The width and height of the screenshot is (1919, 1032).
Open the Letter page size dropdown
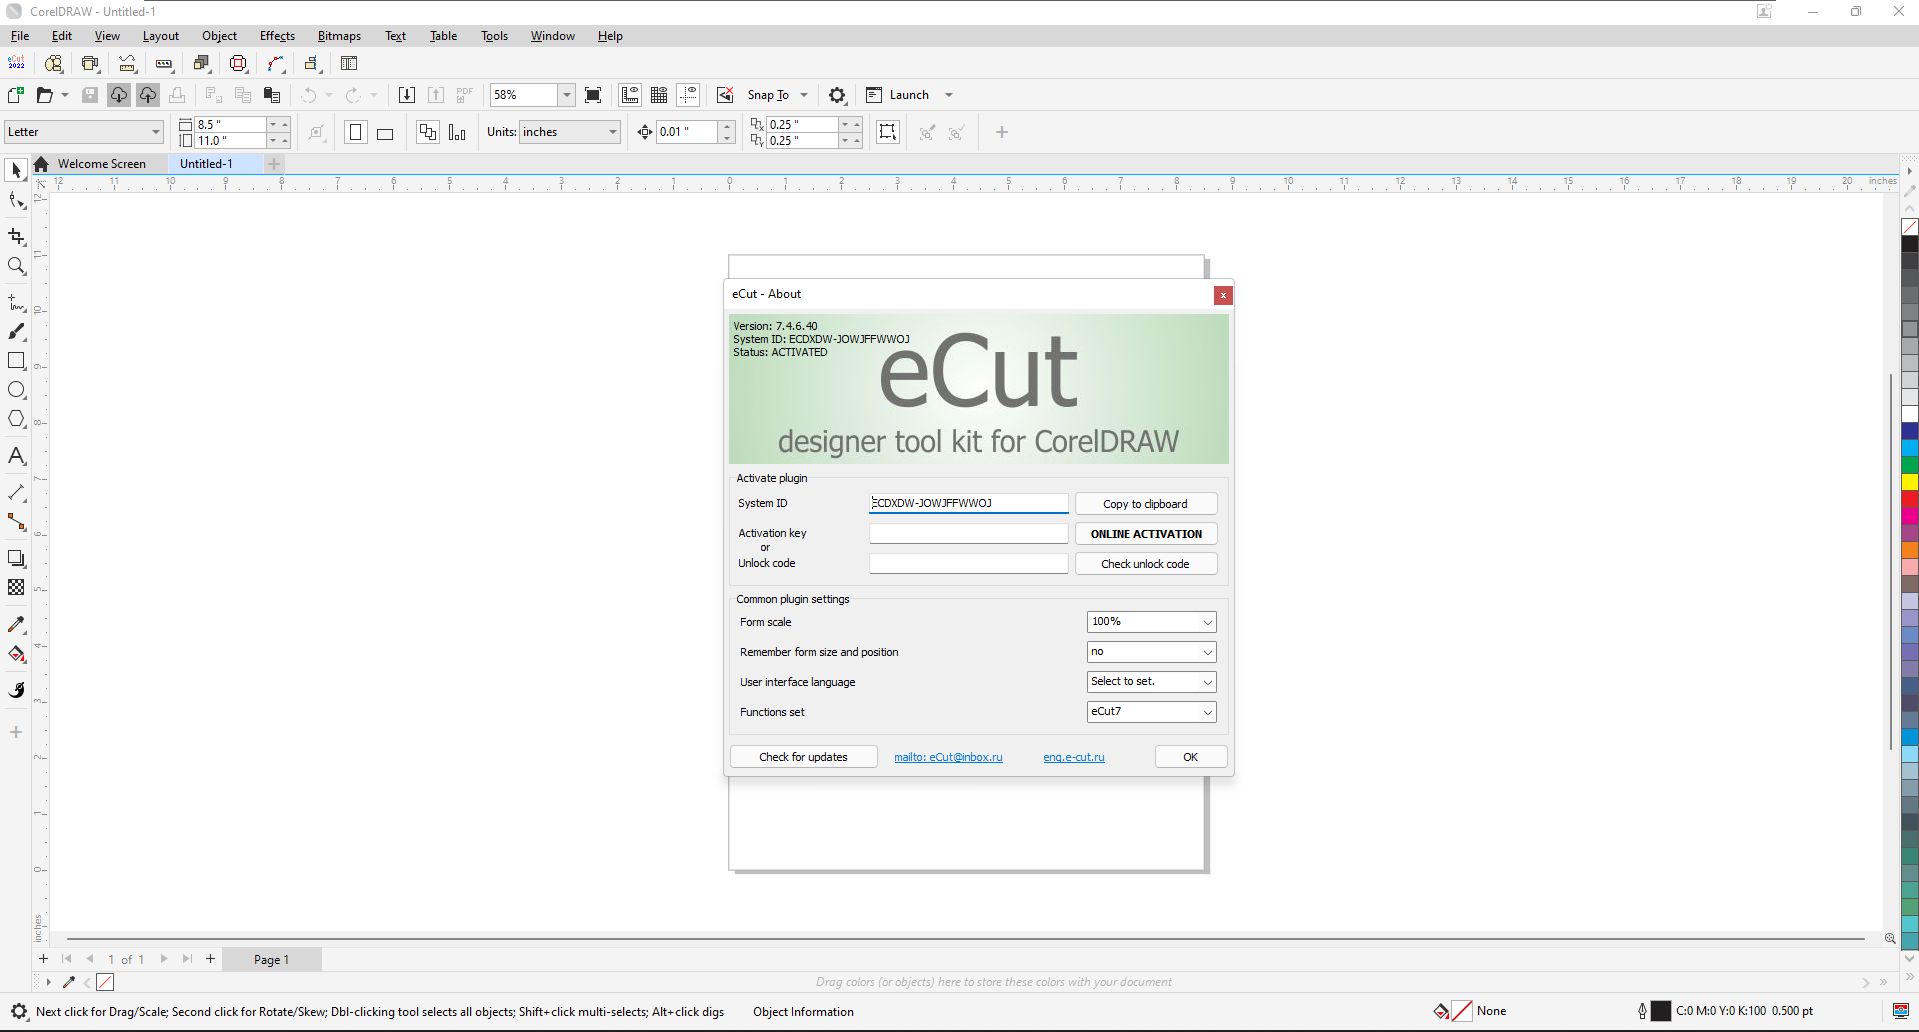[156, 132]
